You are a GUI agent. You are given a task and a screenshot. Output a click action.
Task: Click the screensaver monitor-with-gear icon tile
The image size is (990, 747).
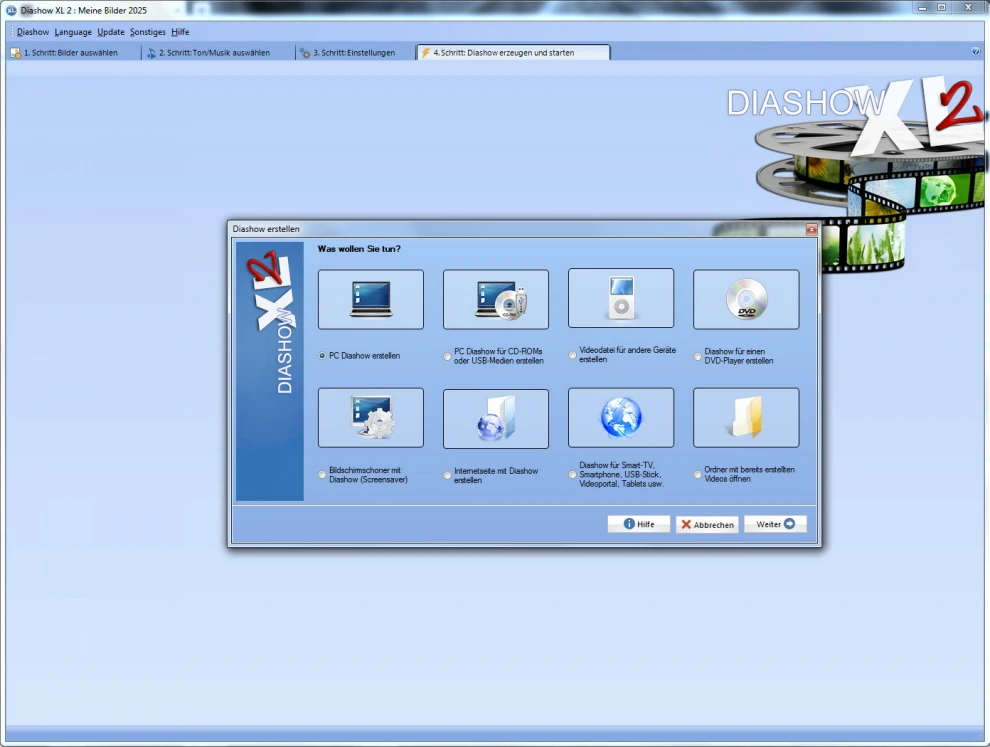click(x=371, y=417)
